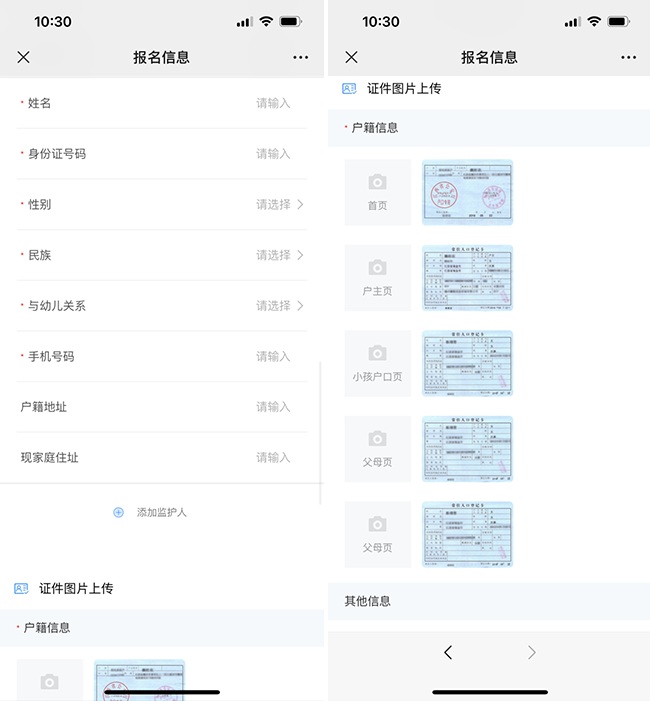This screenshot has height=701, width=650.
Task: Click the 其他信息 section header
Action: click(x=489, y=601)
